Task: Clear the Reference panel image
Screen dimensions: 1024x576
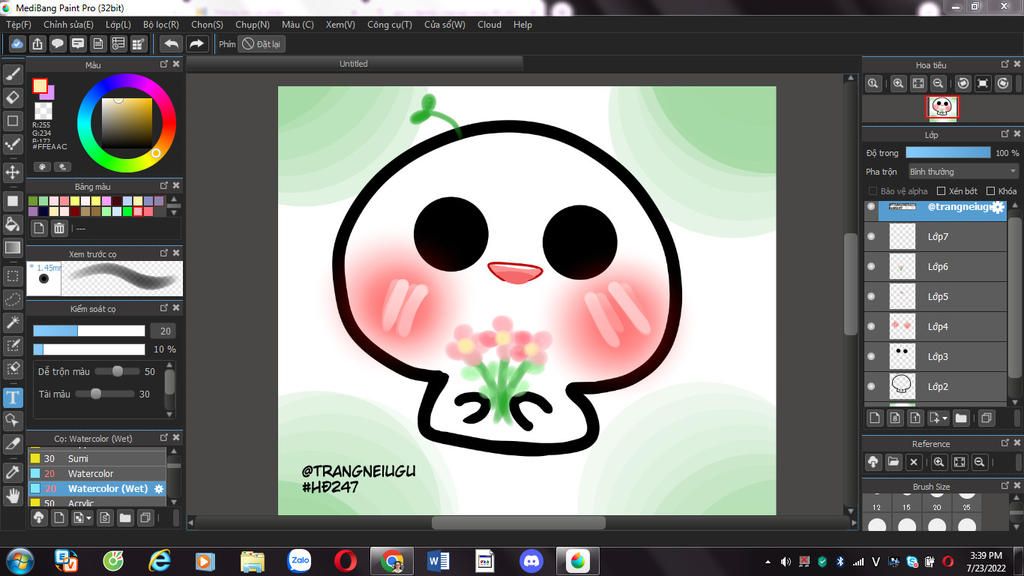Action: pyautogui.click(x=914, y=462)
